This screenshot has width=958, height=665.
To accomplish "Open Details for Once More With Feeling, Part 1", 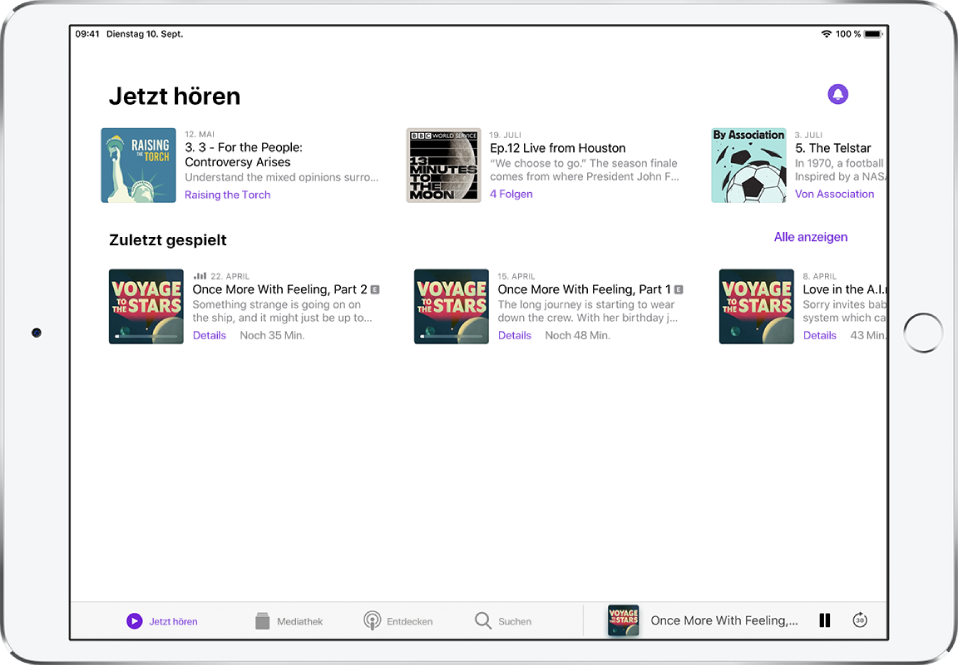I will 514,336.
